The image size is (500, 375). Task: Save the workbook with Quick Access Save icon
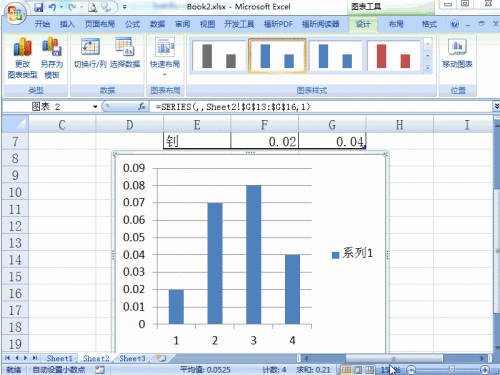coord(39,7)
